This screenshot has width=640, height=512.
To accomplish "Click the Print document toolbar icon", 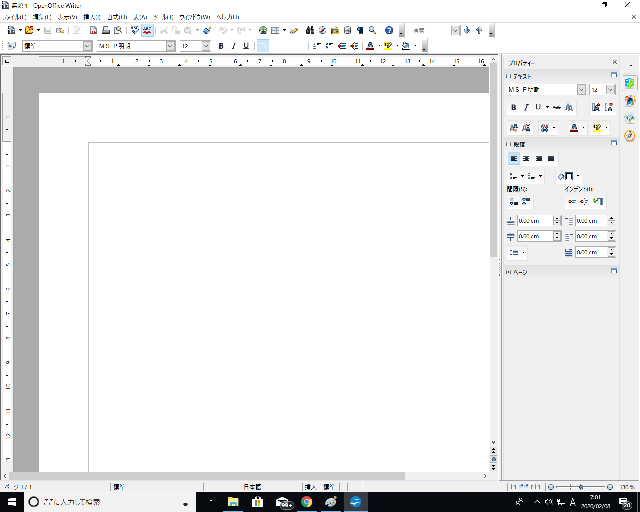I will pos(105,31).
